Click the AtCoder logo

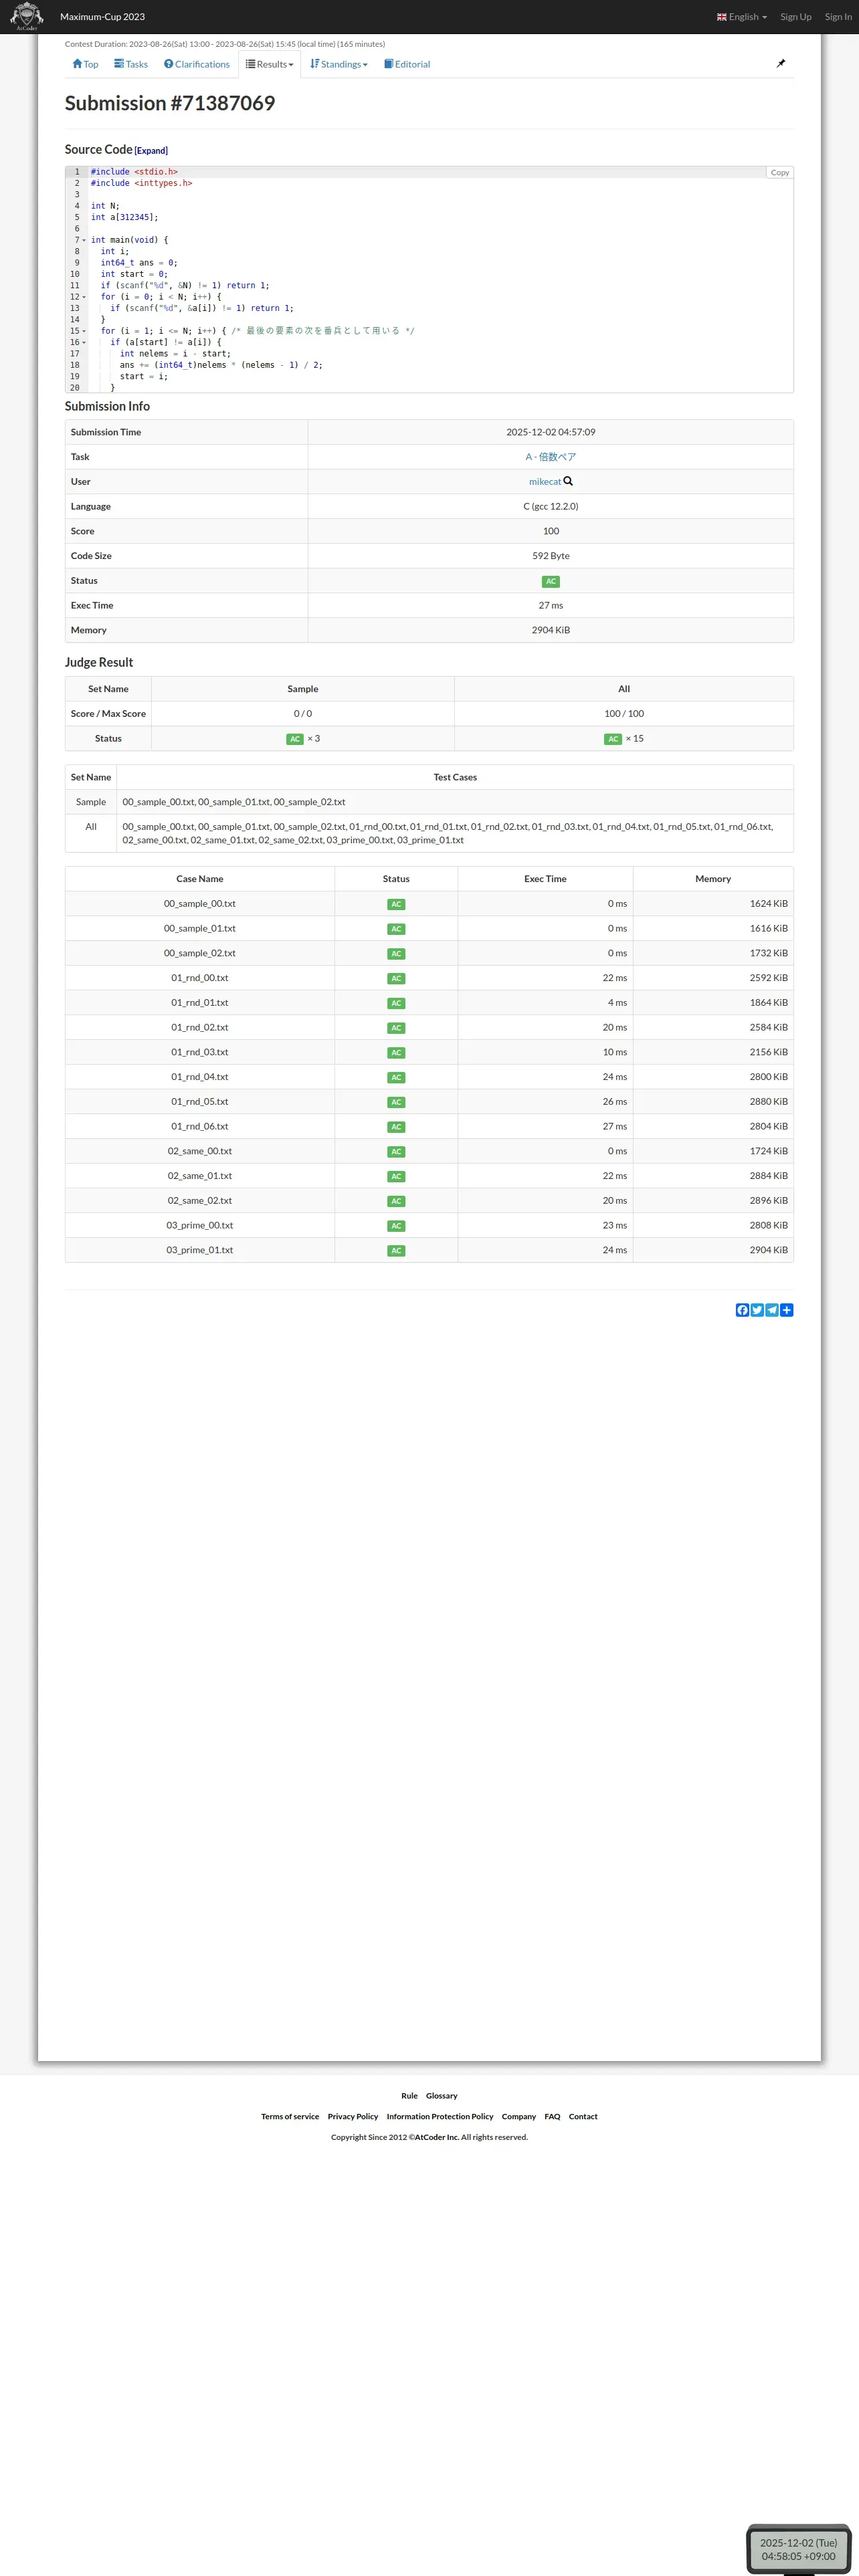27,16
